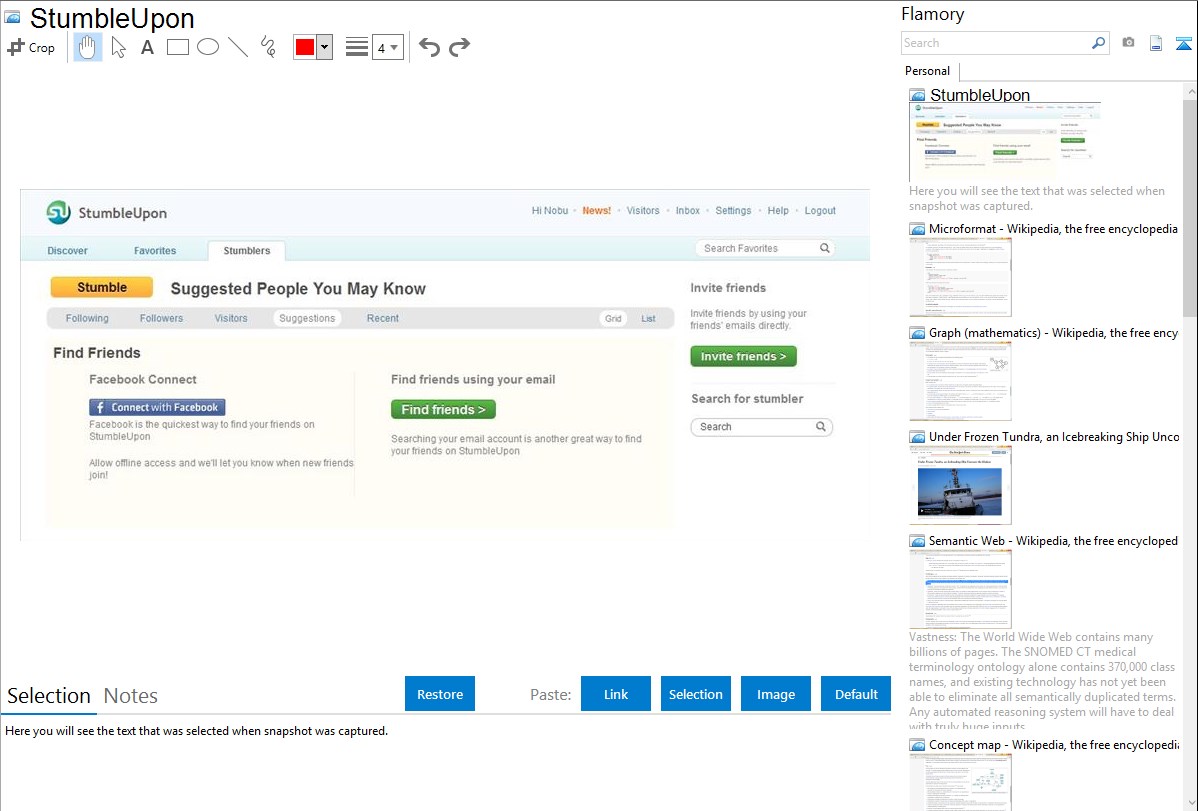Image resolution: width=1198 pixels, height=811 pixels.
Task: Select the Crop tool
Action: point(31,47)
